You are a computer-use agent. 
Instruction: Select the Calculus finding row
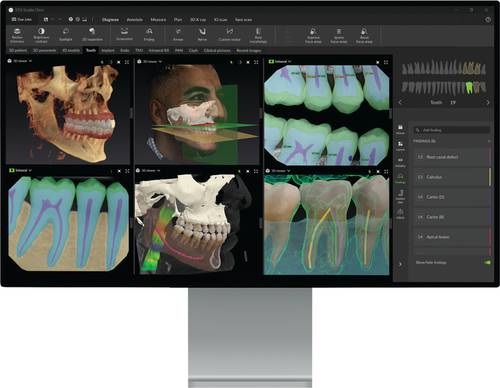[452, 177]
